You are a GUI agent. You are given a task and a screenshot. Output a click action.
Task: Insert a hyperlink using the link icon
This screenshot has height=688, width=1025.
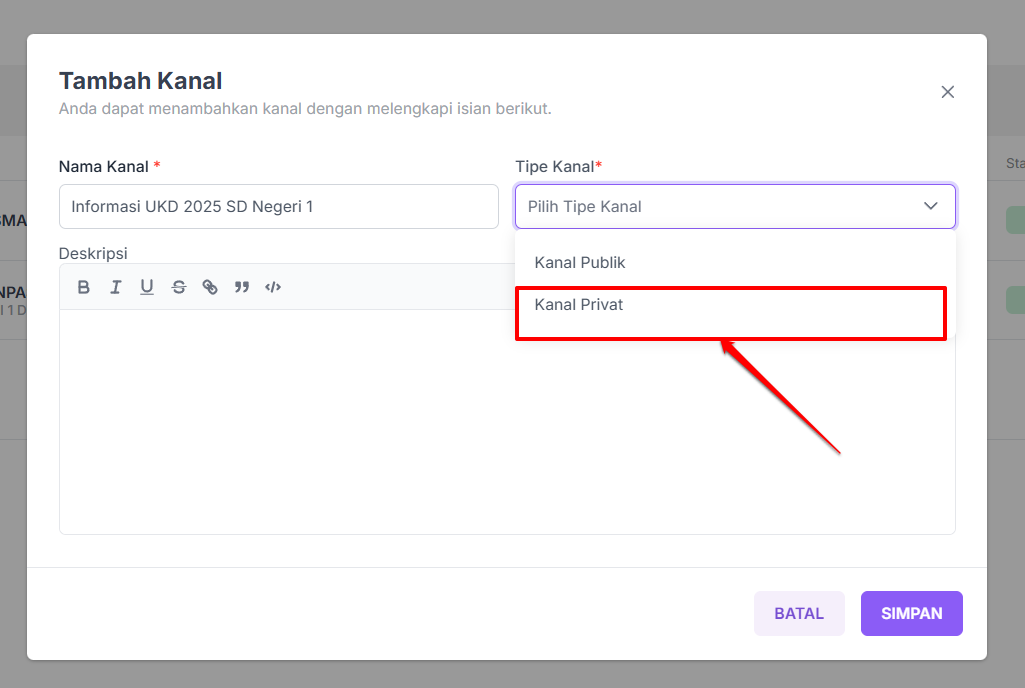point(210,287)
